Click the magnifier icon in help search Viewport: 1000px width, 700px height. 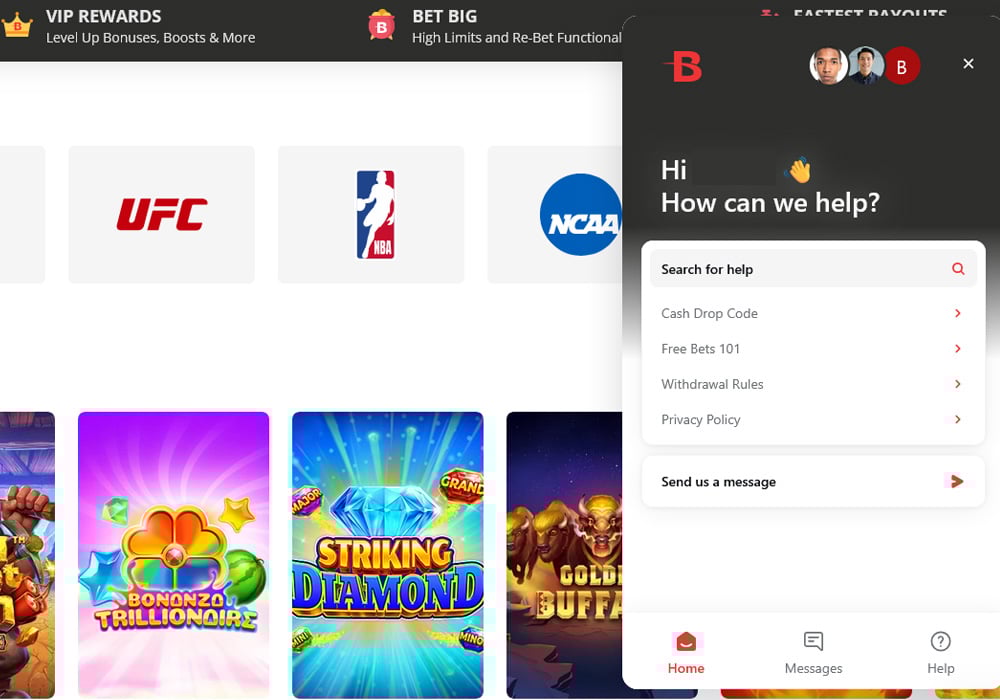[x=958, y=269]
